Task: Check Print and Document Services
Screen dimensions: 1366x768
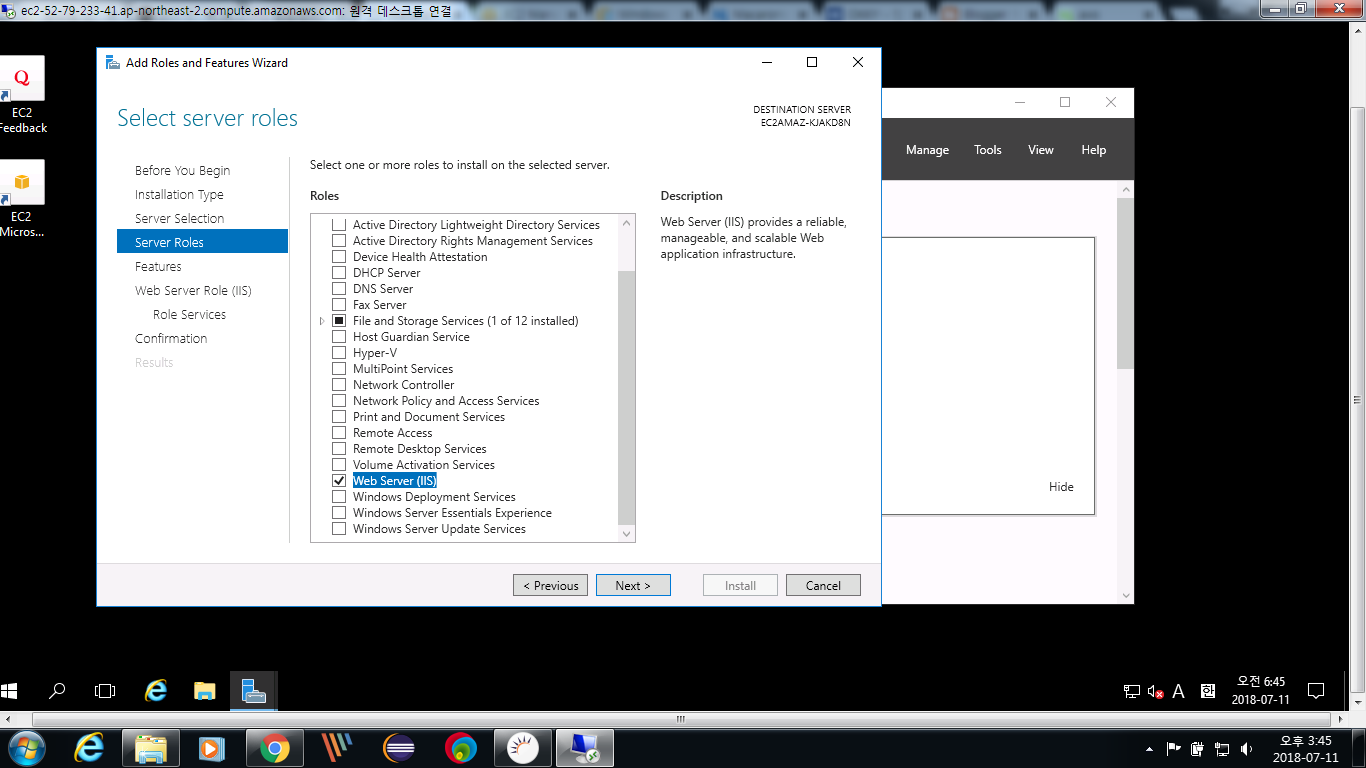Action: coord(339,417)
